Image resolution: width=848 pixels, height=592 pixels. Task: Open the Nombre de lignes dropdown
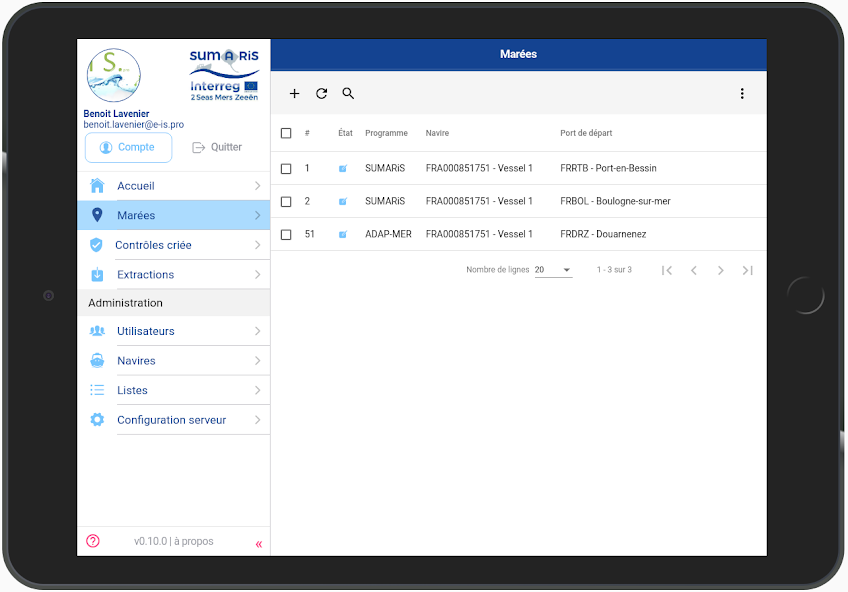tap(553, 270)
